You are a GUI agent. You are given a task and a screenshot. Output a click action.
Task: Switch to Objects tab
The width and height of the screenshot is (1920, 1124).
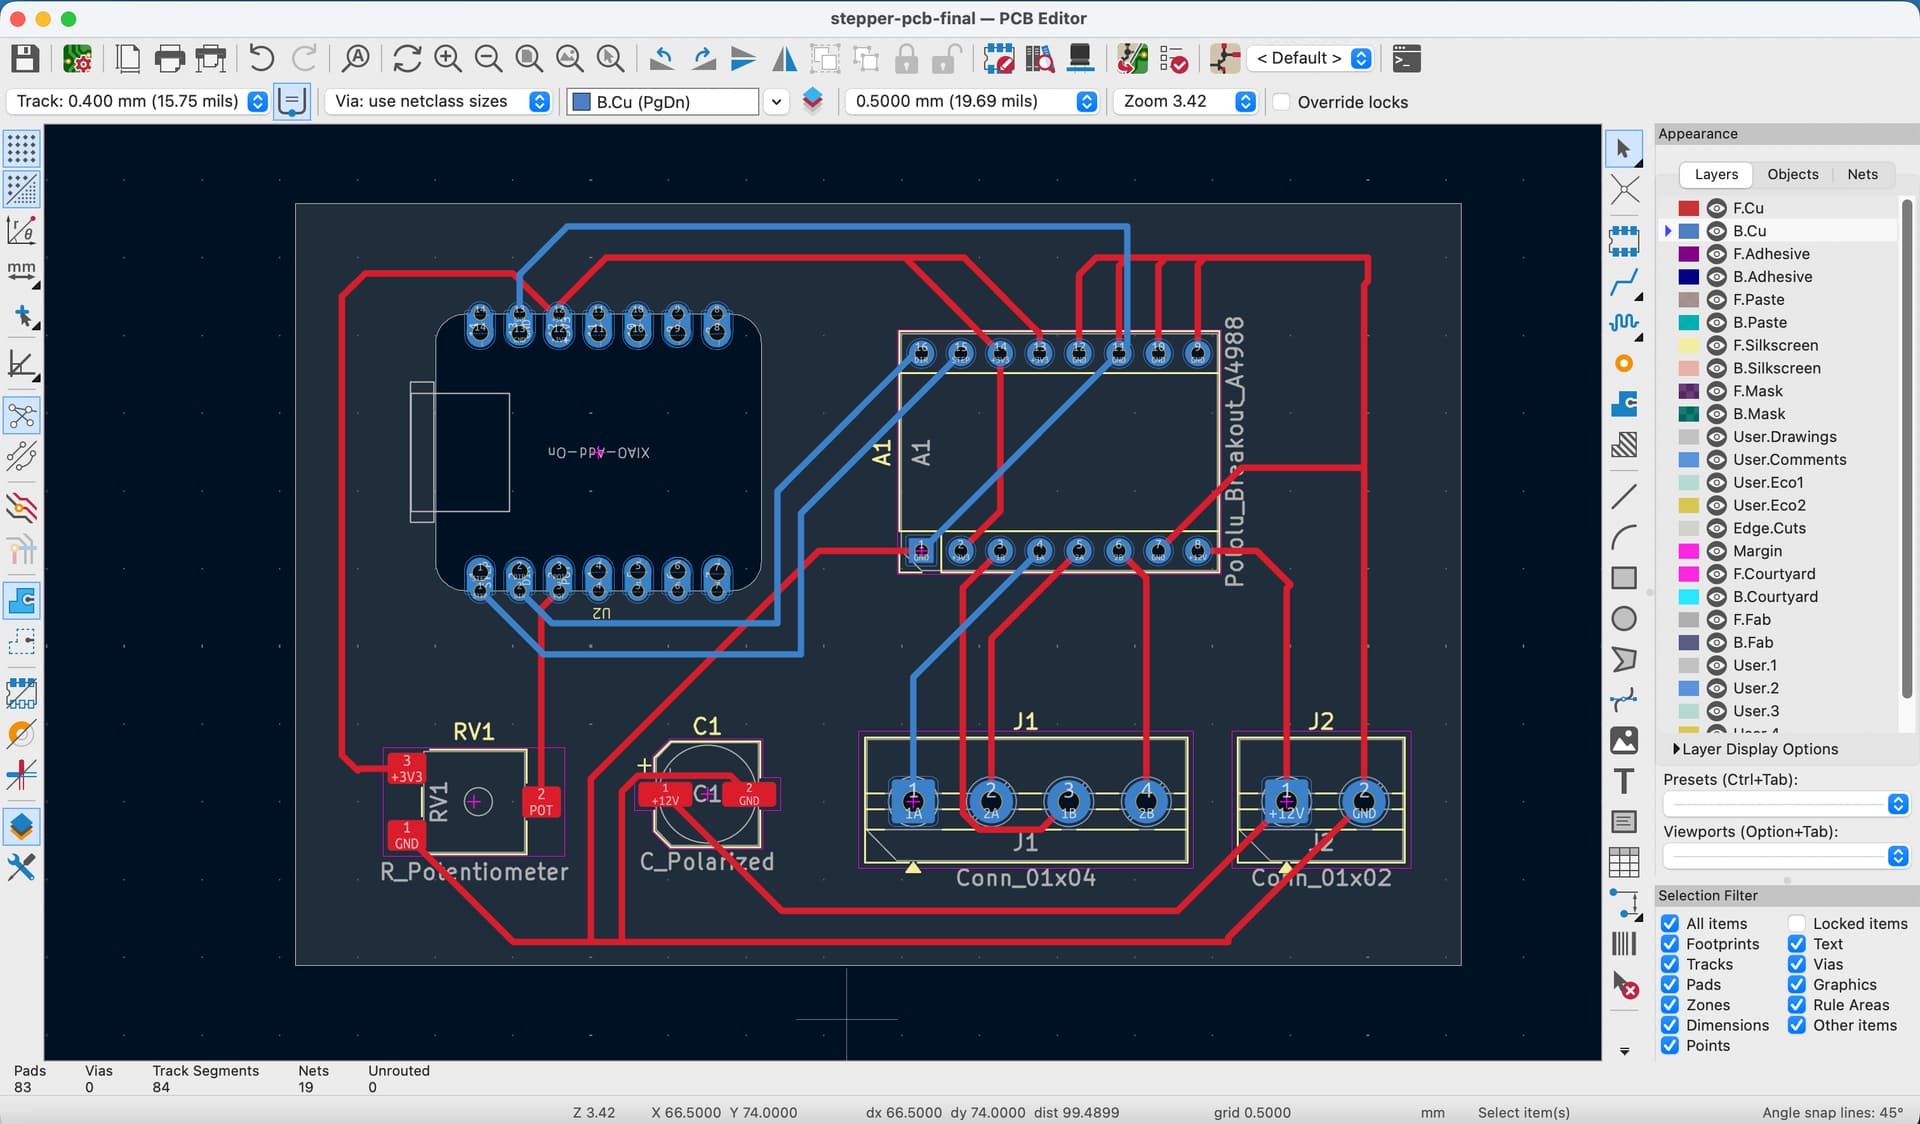[x=1792, y=174]
